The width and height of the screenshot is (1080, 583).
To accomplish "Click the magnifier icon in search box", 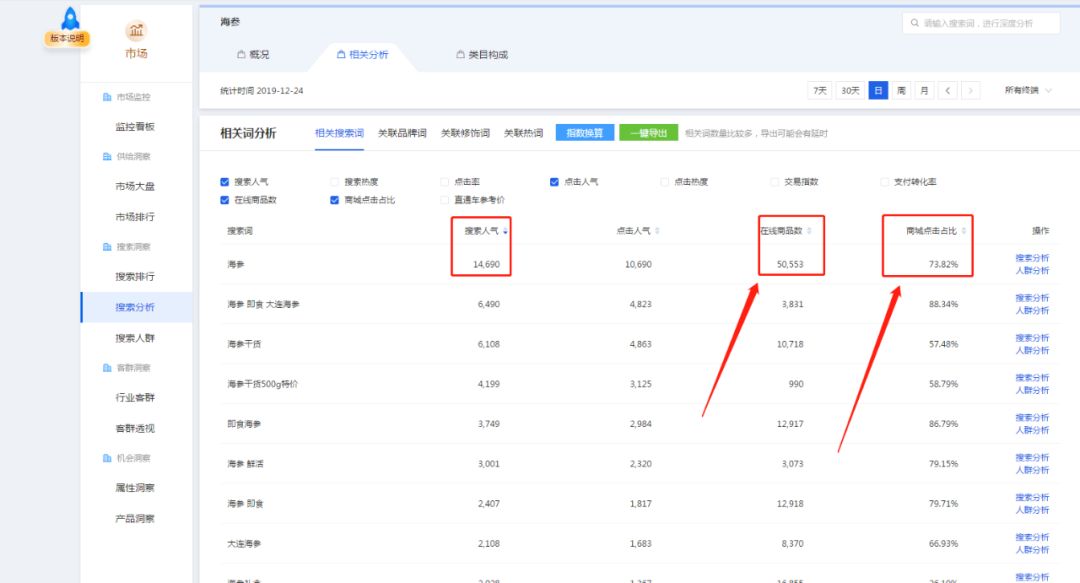I will tap(915, 23).
